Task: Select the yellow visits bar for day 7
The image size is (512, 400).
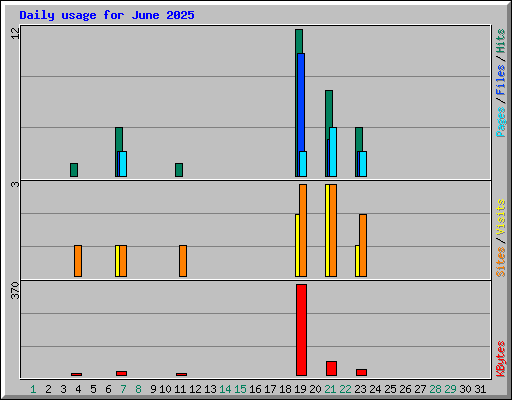Action: pos(117,261)
